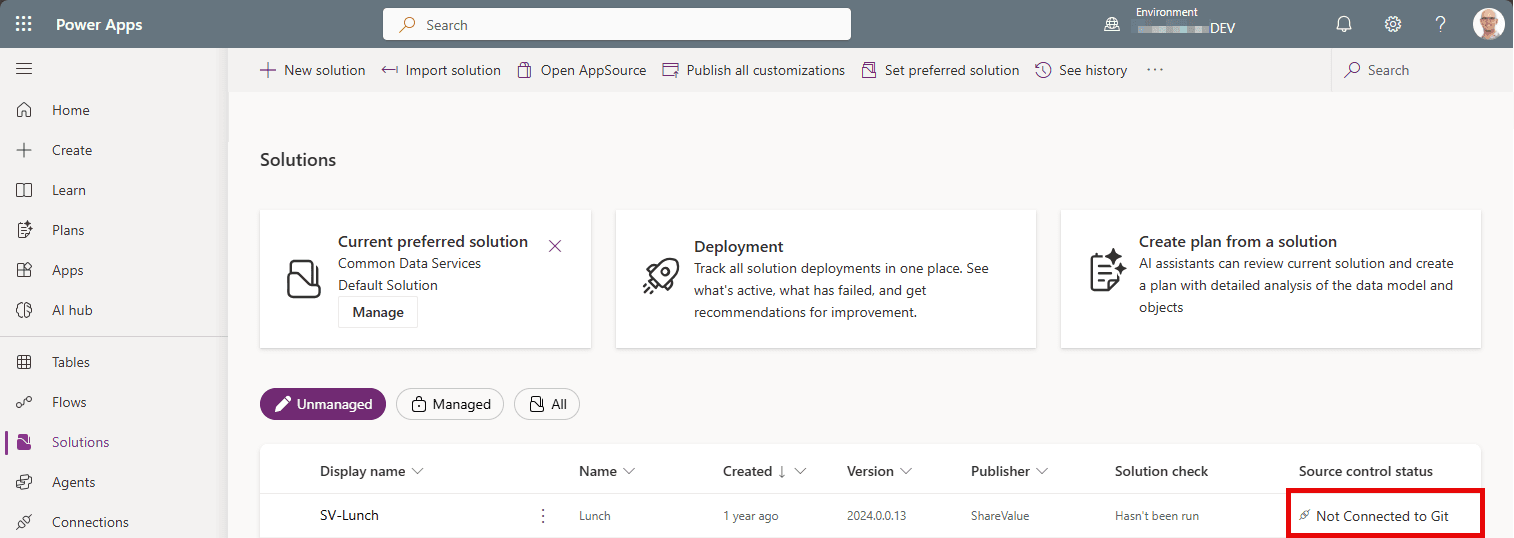The width and height of the screenshot is (1514, 538).
Task: Collapse the left navigation hamburger menu
Action: pos(24,69)
